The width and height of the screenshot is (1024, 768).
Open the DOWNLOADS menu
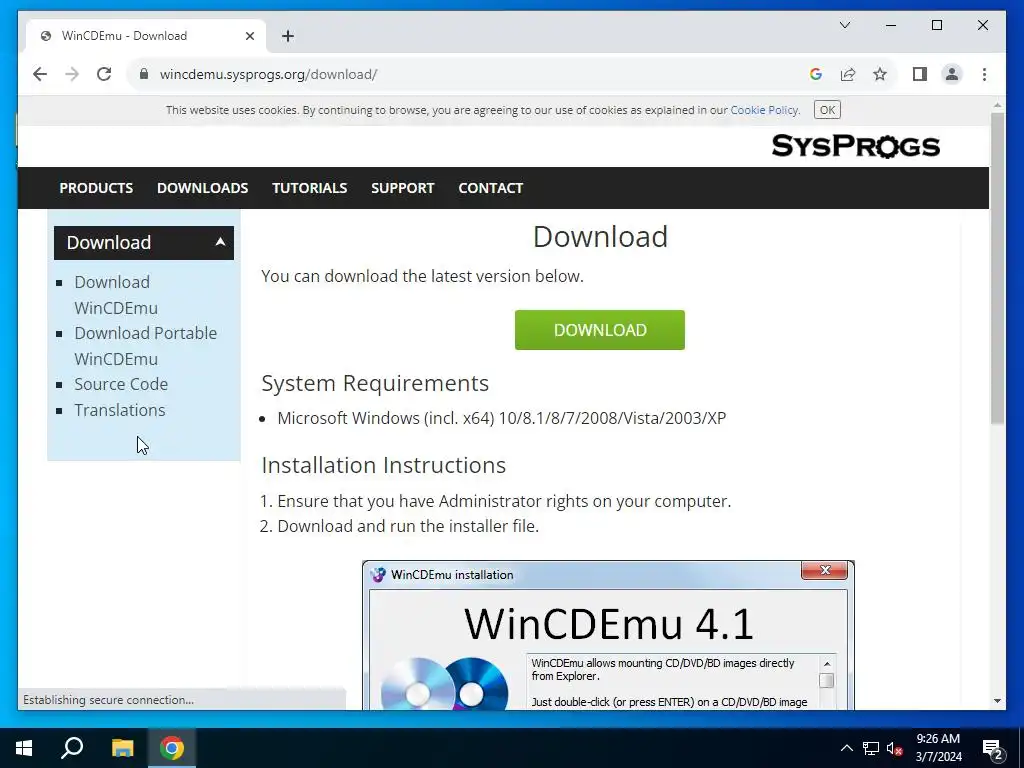click(202, 188)
